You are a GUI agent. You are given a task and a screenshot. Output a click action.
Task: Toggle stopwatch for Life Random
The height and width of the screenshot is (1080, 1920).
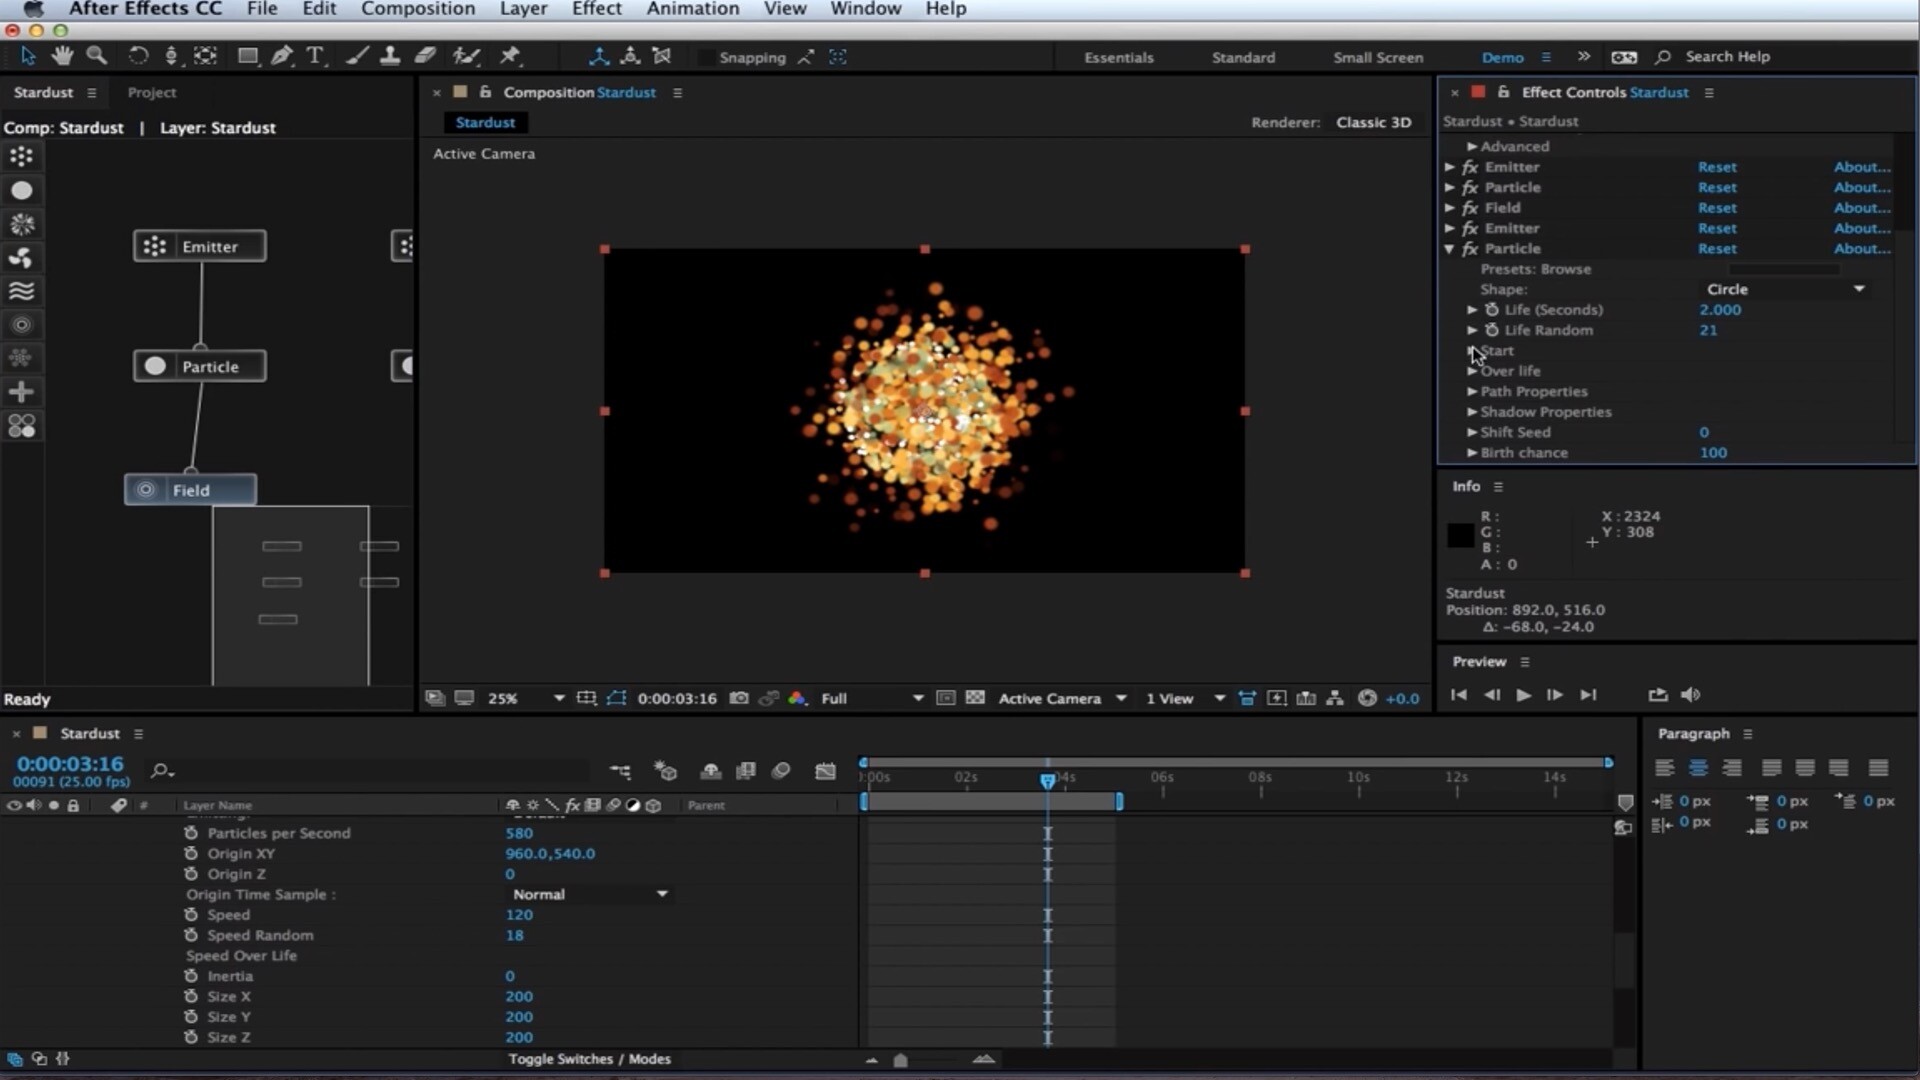(x=1492, y=330)
